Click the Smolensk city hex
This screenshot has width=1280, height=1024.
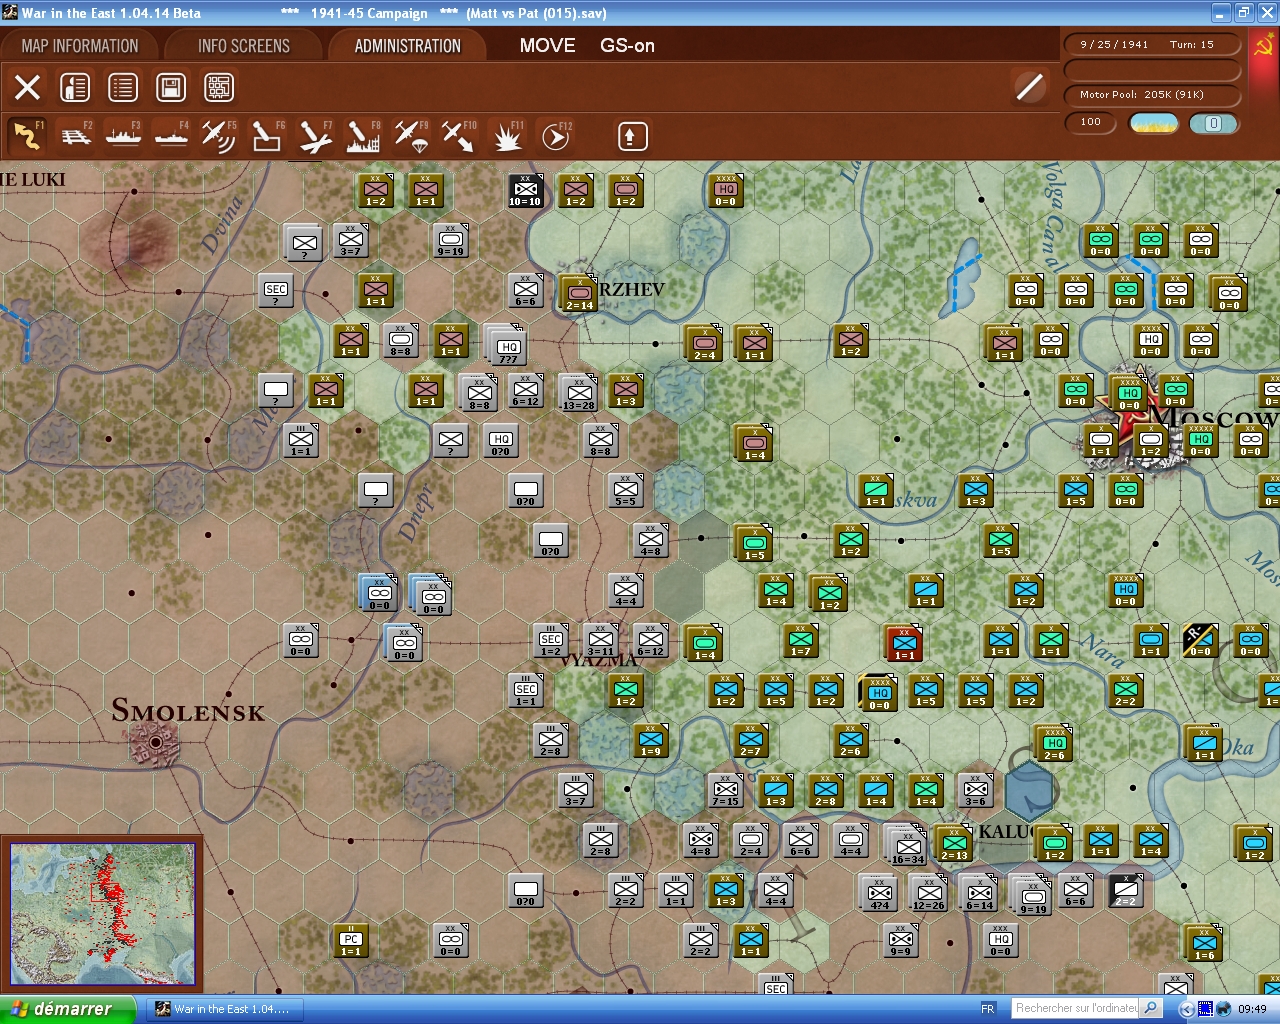(x=156, y=743)
